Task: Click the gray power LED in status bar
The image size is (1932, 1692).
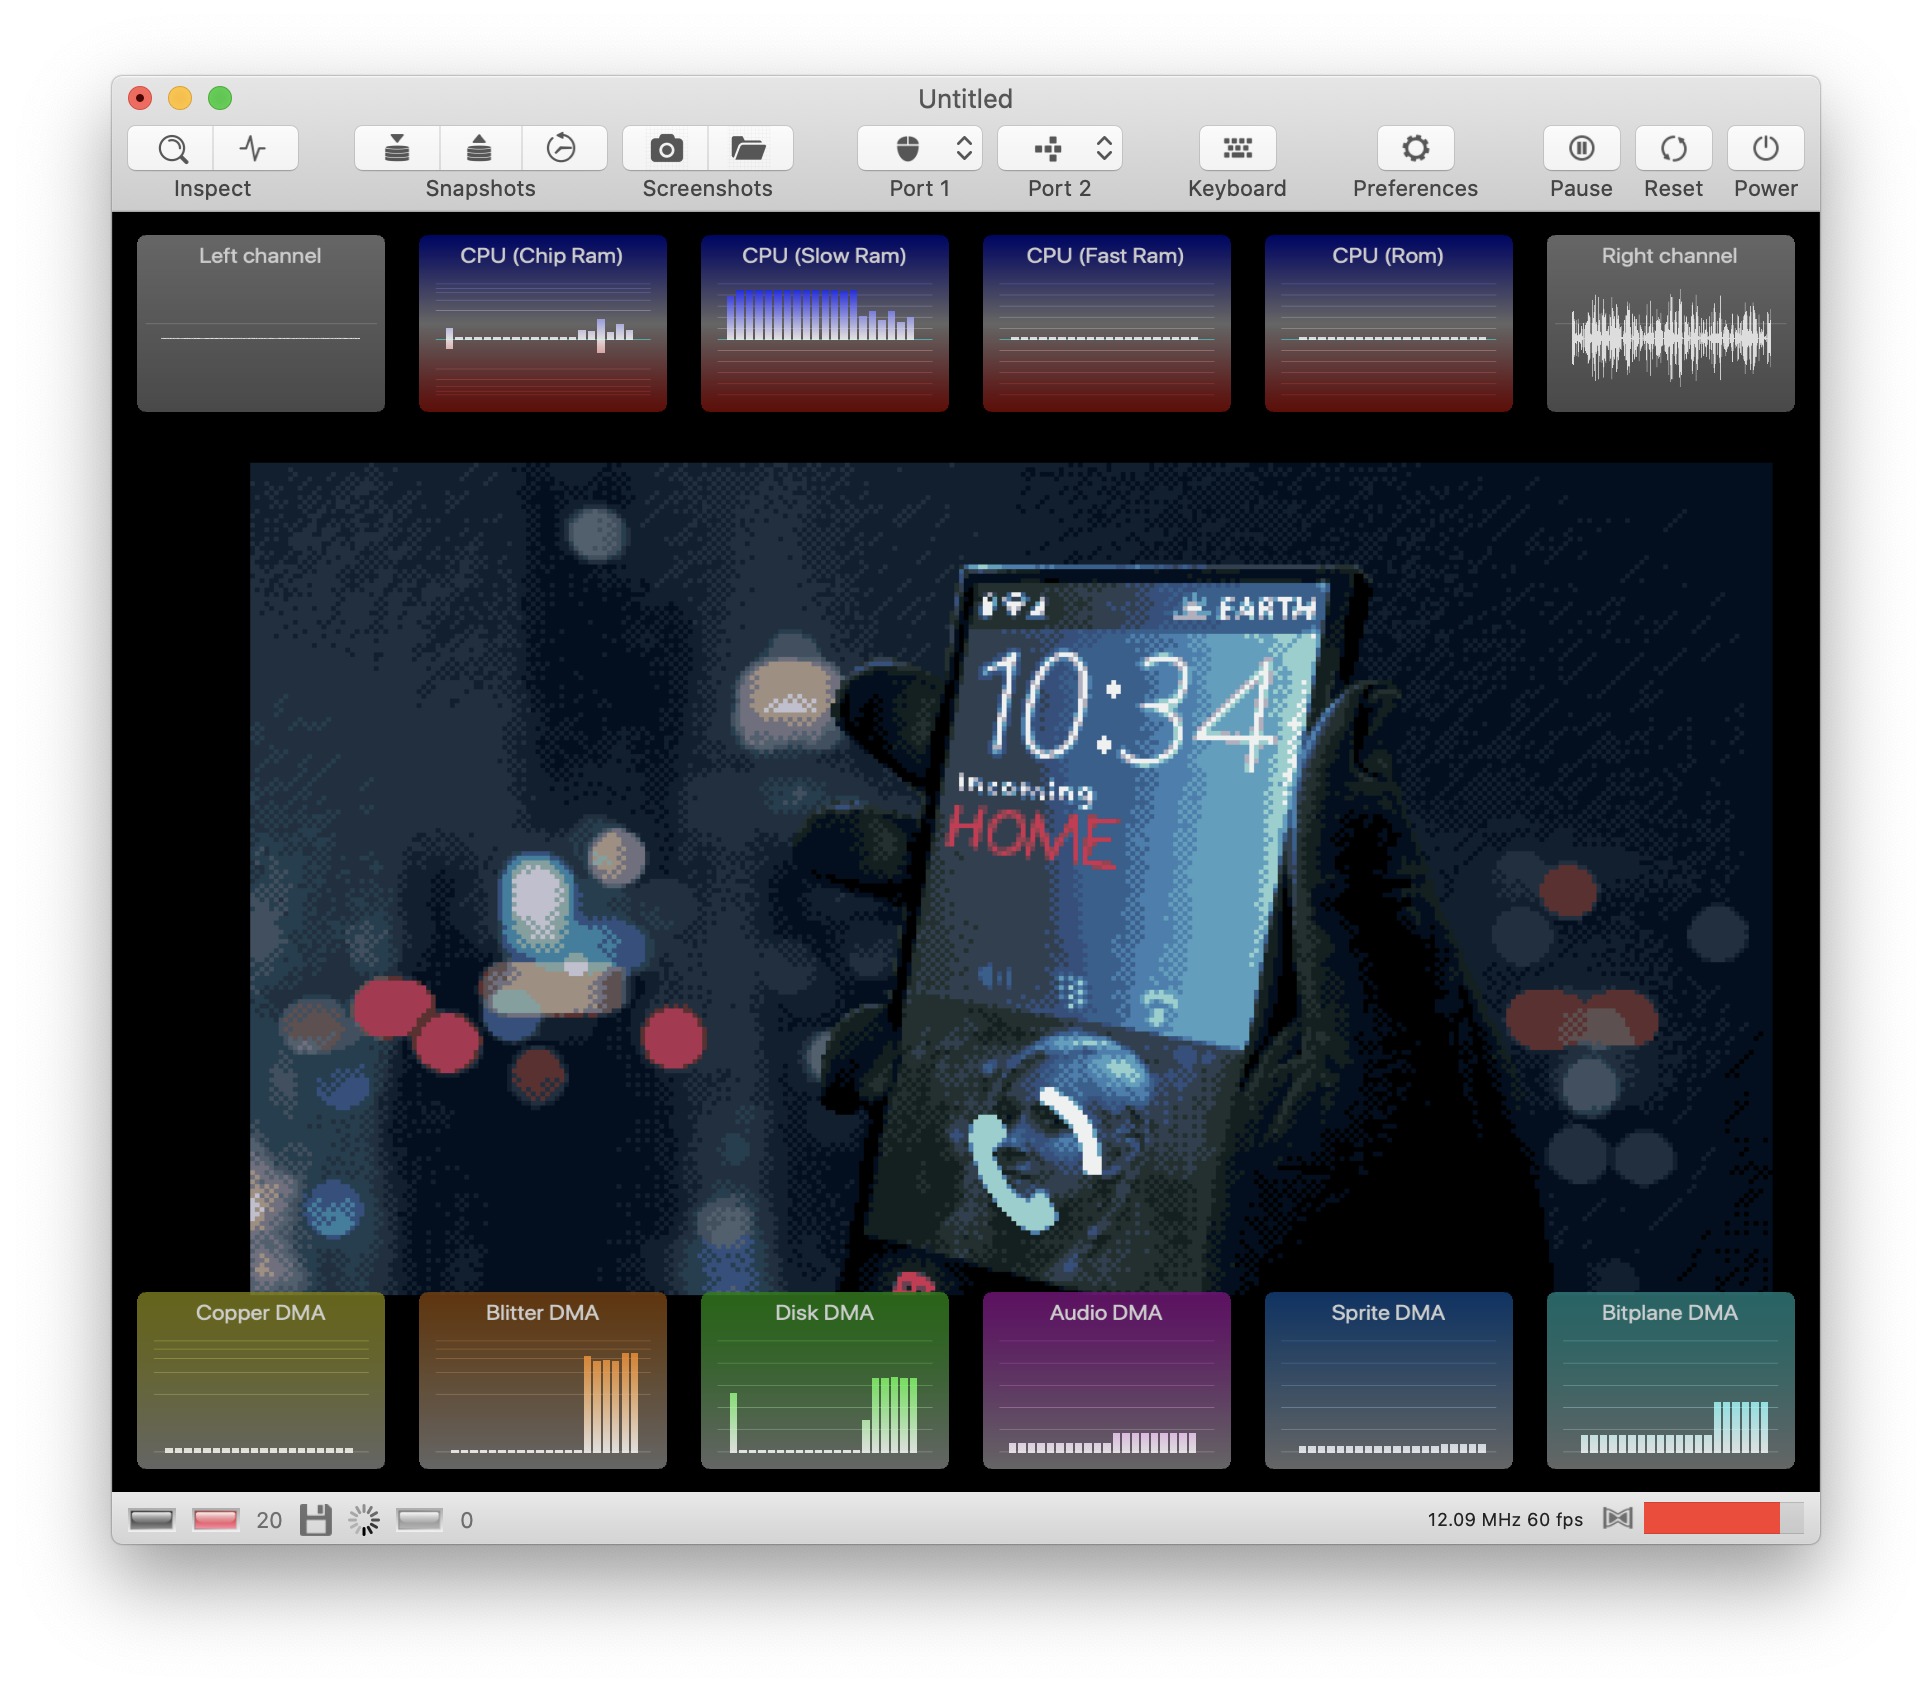Action: [x=152, y=1519]
